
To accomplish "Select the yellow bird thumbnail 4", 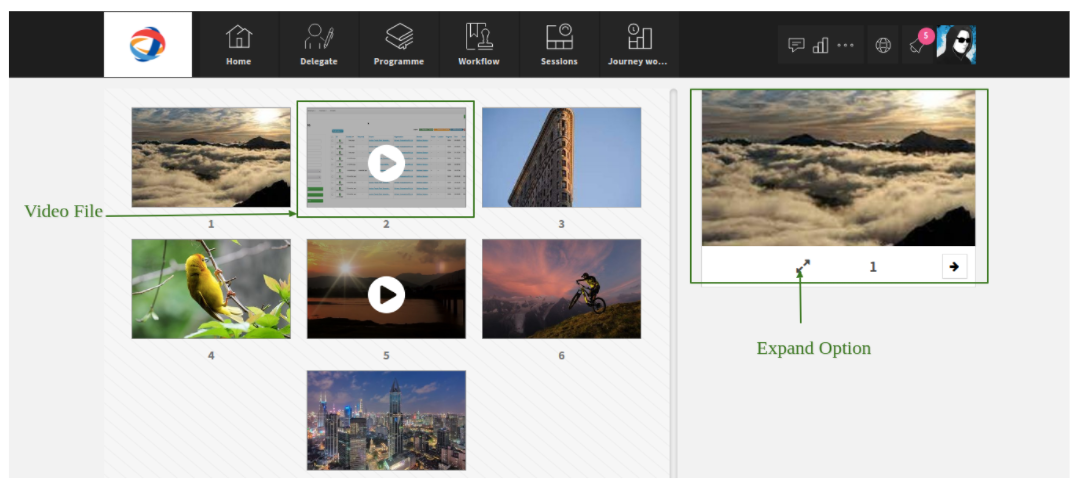I will (x=211, y=289).
